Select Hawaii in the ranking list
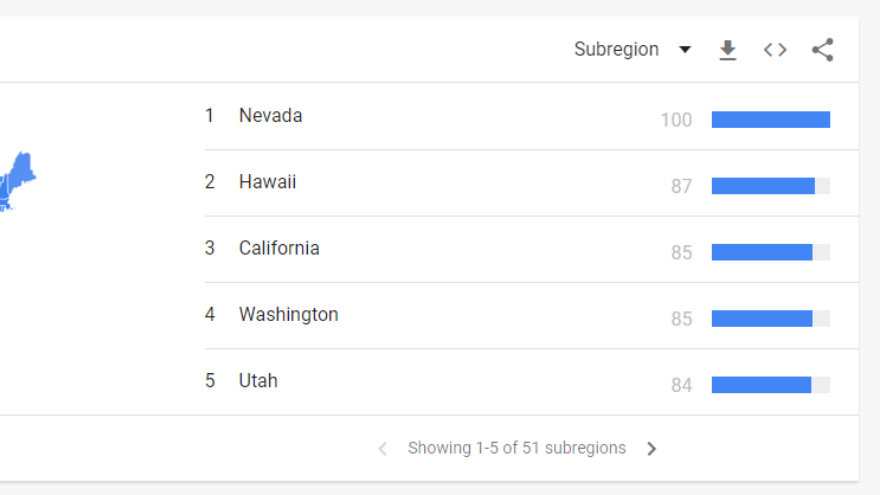The height and width of the screenshot is (495, 880). (x=267, y=182)
